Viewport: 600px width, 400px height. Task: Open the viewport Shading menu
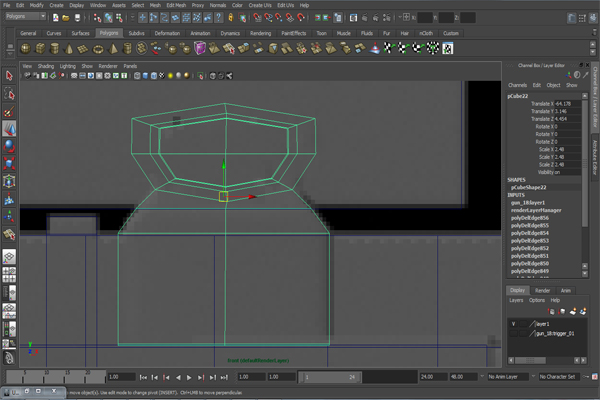pyautogui.click(x=46, y=66)
